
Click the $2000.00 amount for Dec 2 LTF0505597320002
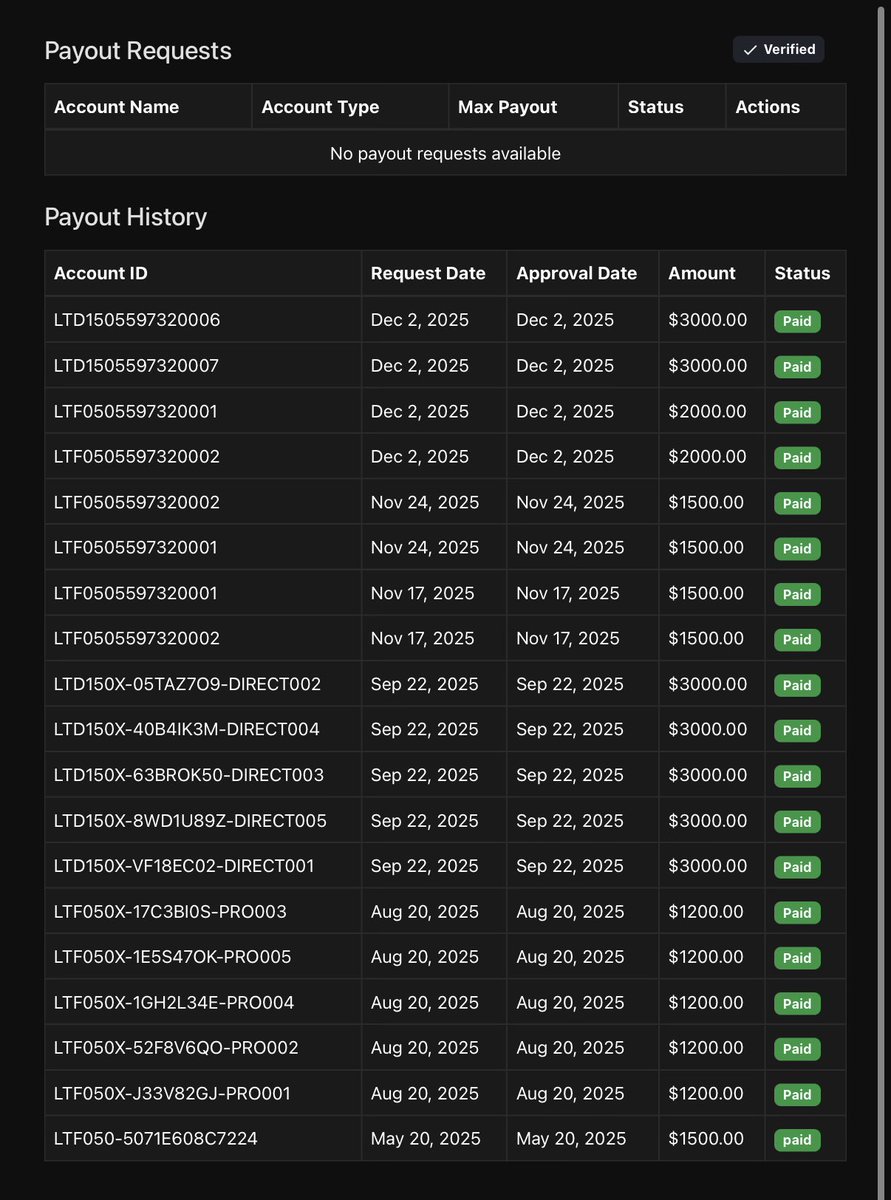tap(707, 456)
